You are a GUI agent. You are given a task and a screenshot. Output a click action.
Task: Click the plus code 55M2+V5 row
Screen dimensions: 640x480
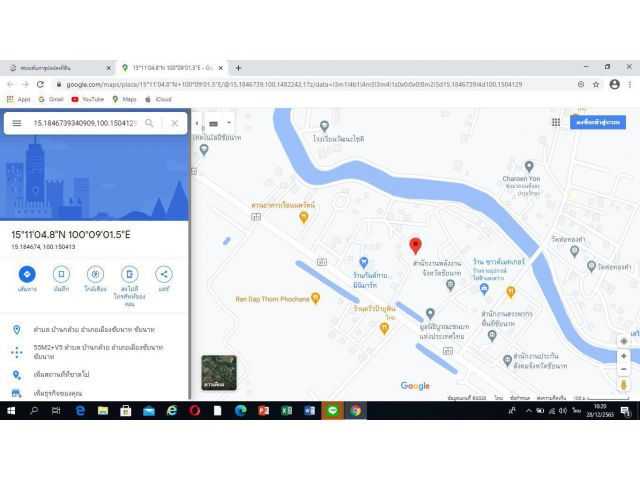coord(94,352)
